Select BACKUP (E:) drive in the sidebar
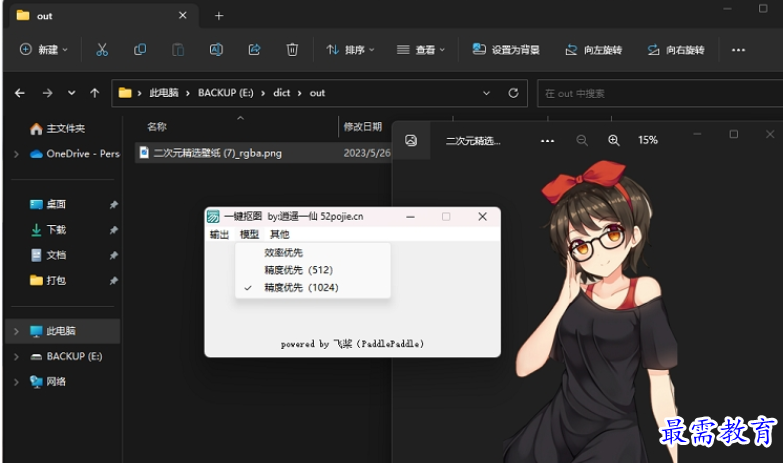783x463 pixels. click(66, 357)
